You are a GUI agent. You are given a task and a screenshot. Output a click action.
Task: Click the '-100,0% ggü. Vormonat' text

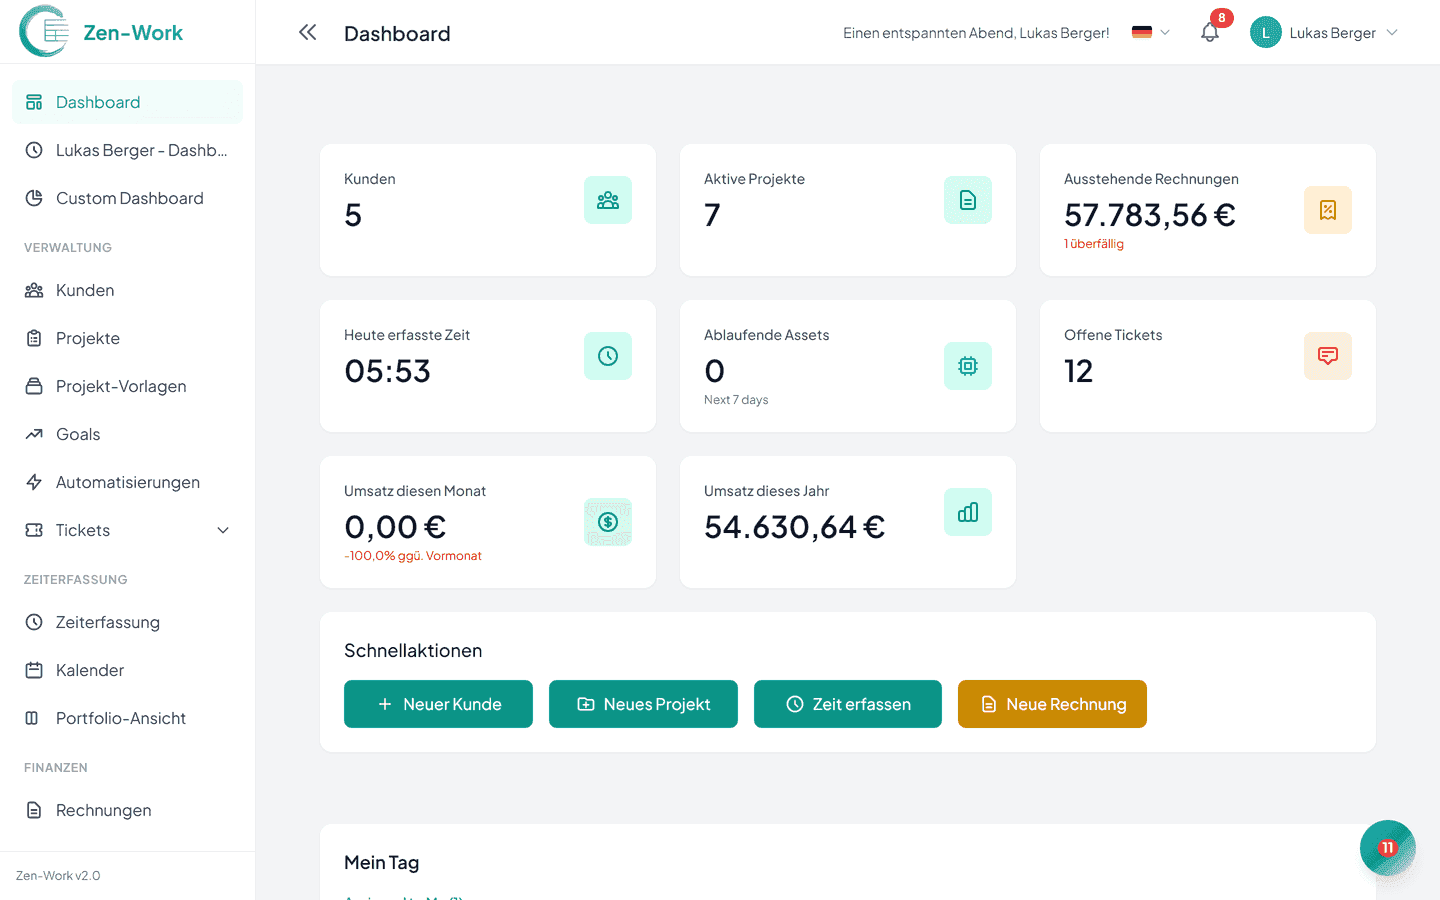[x=413, y=556]
